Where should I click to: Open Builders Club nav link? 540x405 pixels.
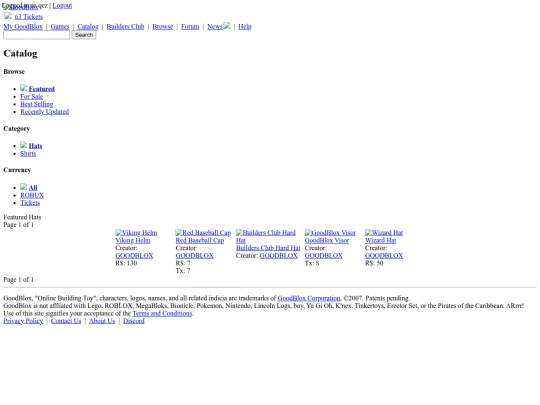click(x=125, y=27)
